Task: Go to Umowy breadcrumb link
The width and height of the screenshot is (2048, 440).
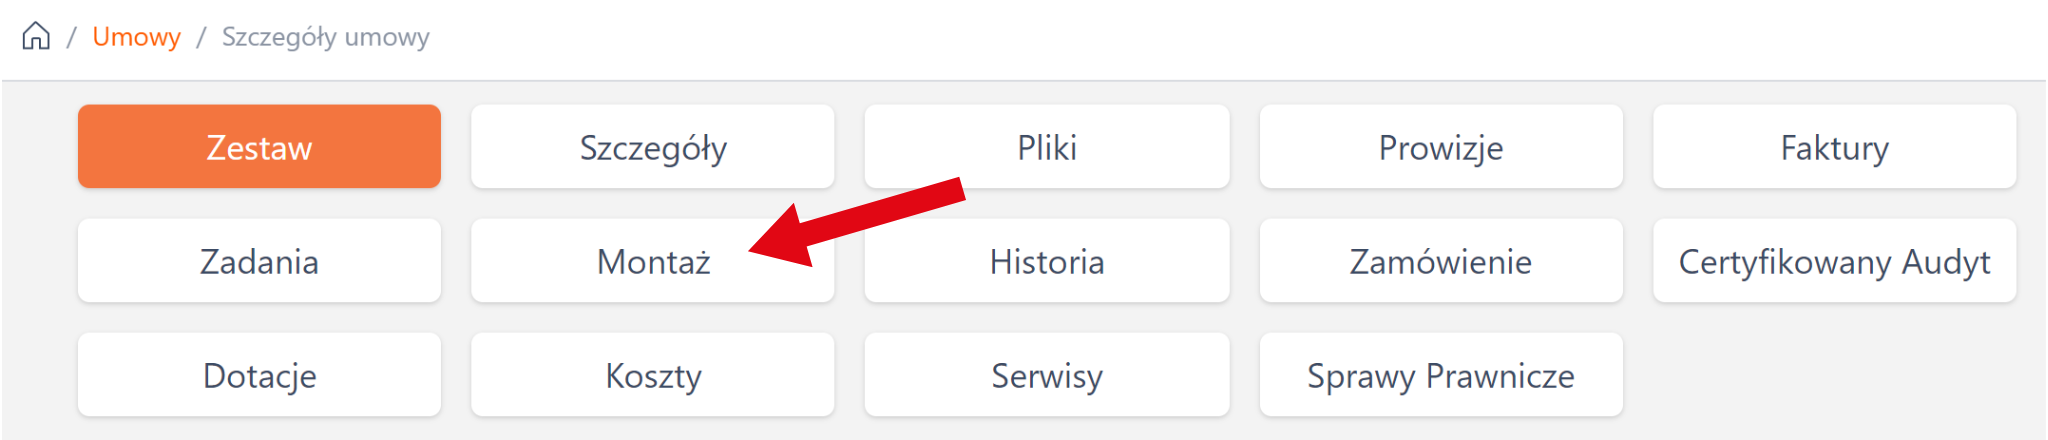Action: point(136,37)
